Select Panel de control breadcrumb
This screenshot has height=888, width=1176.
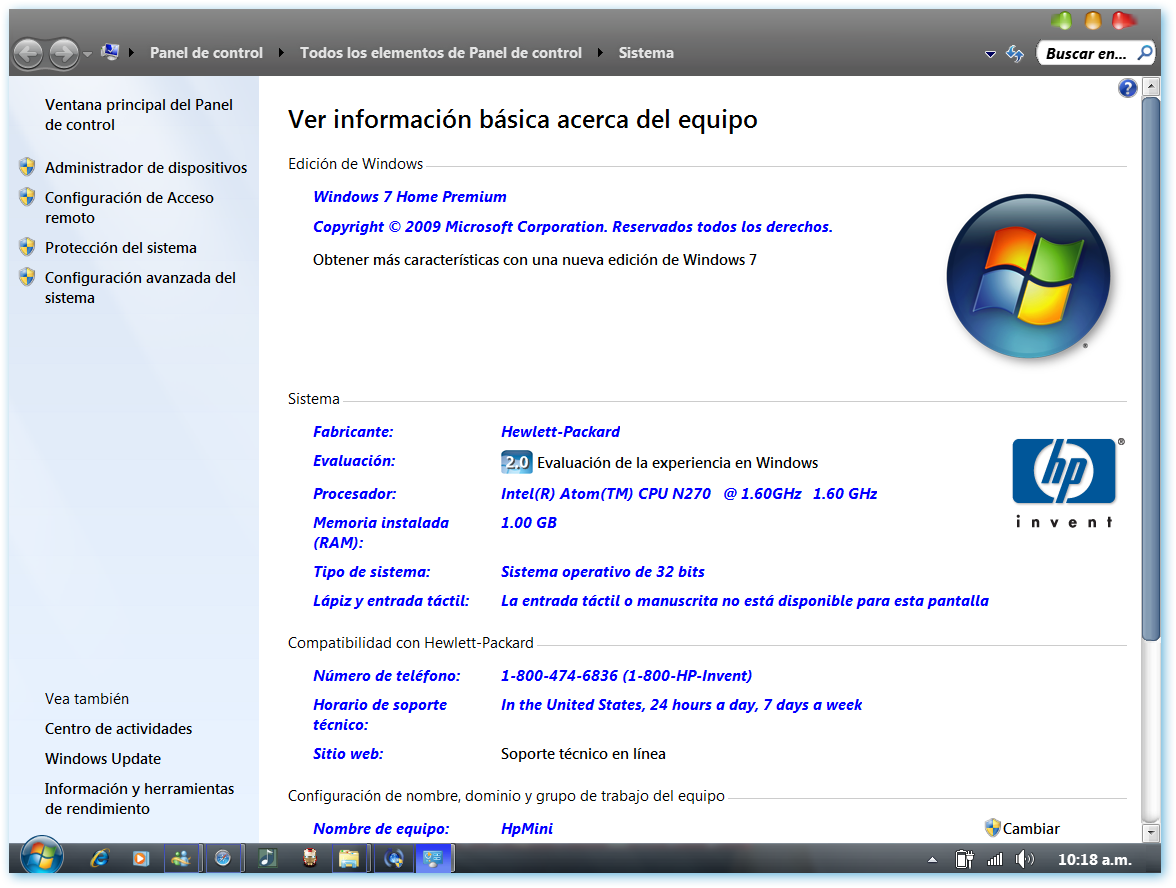206,52
